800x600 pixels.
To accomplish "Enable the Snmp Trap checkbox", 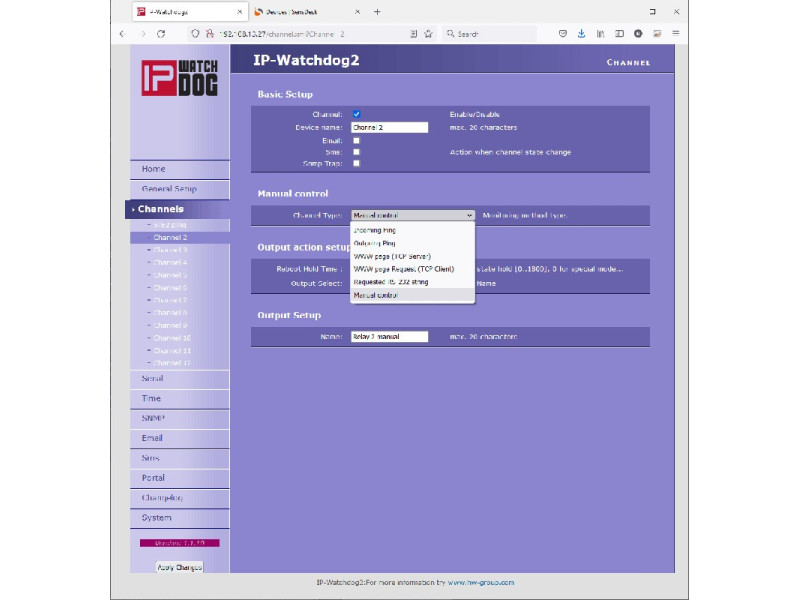I will (357, 163).
